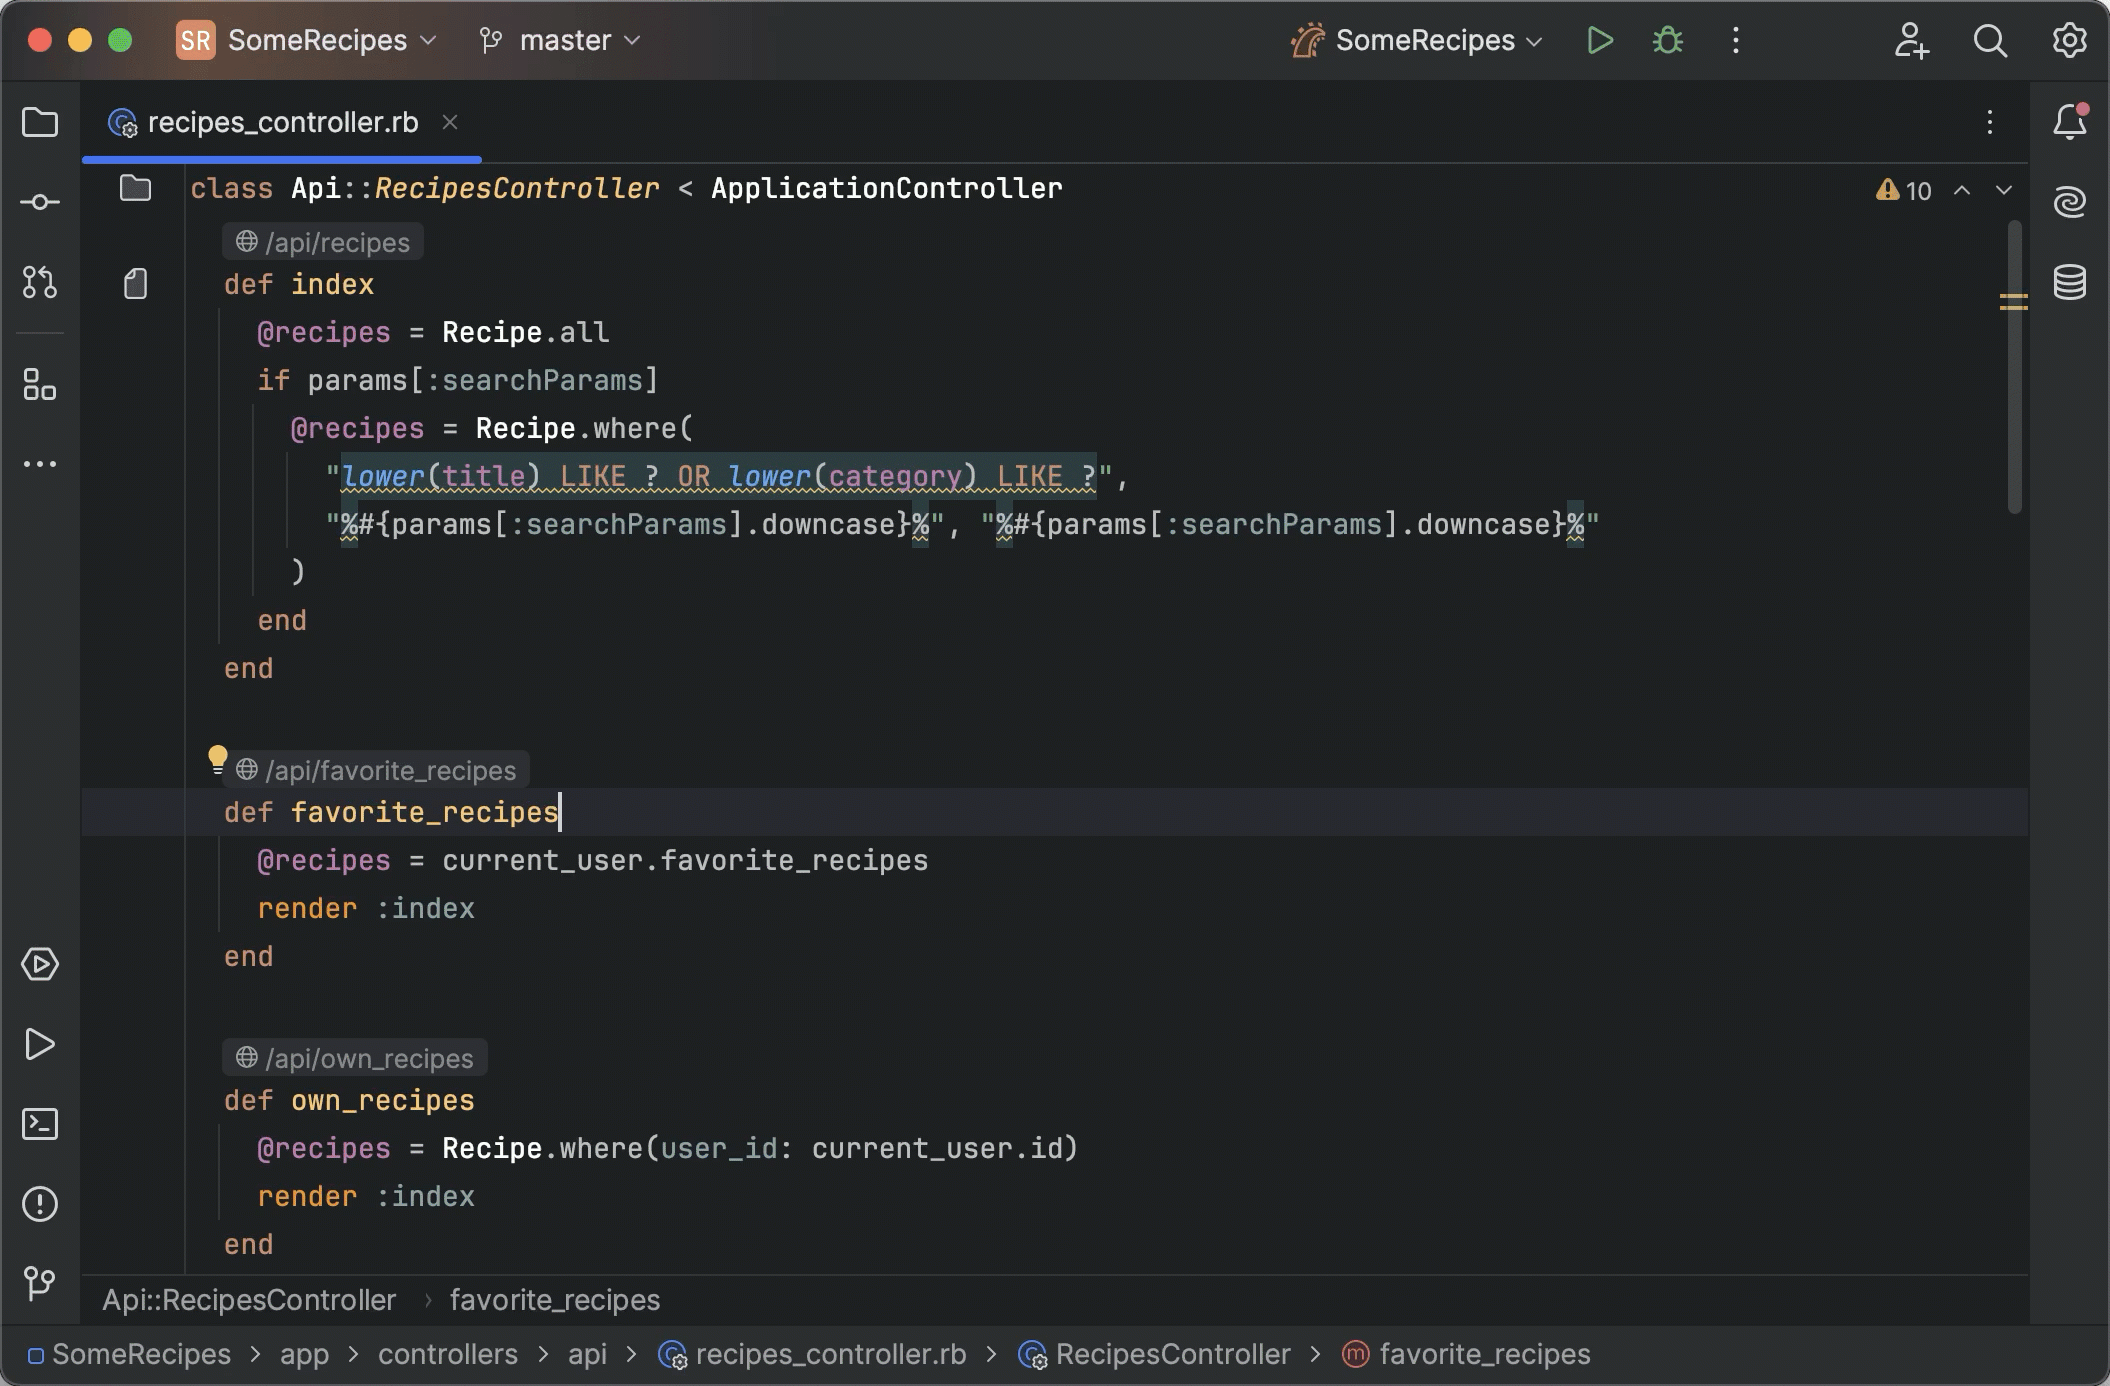Screen dimensions: 2110x1386
Task: Click the Debug SomeRecipes bug icon
Action: click(x=1667, y=41)
